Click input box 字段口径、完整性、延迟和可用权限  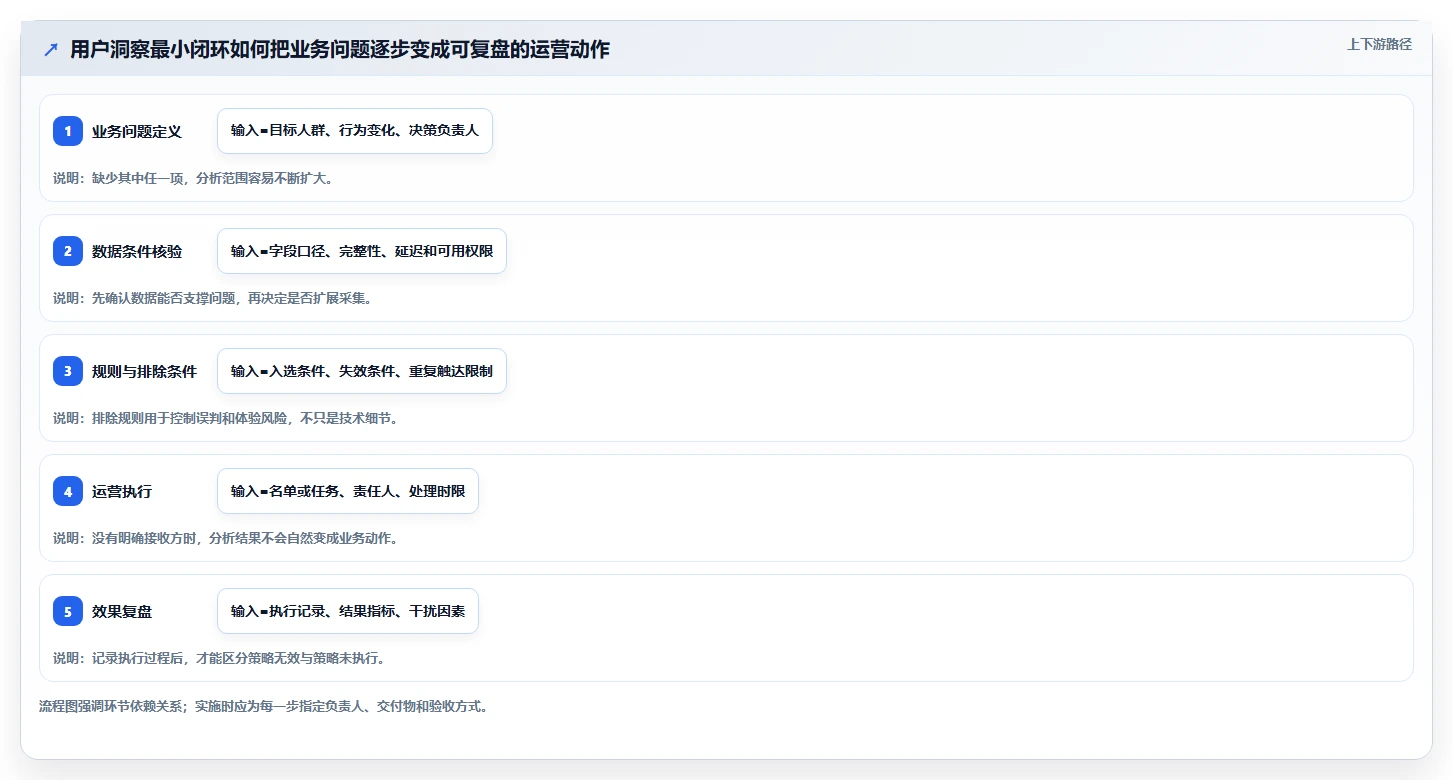362,251
